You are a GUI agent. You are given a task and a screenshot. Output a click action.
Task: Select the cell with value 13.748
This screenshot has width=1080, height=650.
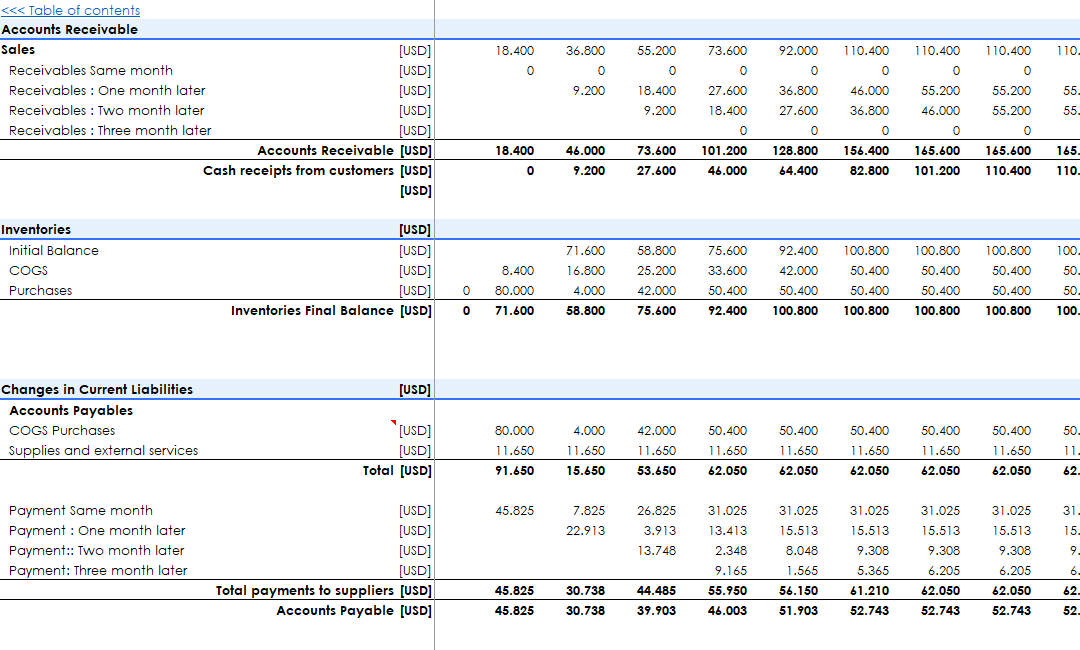pos(656,550)
